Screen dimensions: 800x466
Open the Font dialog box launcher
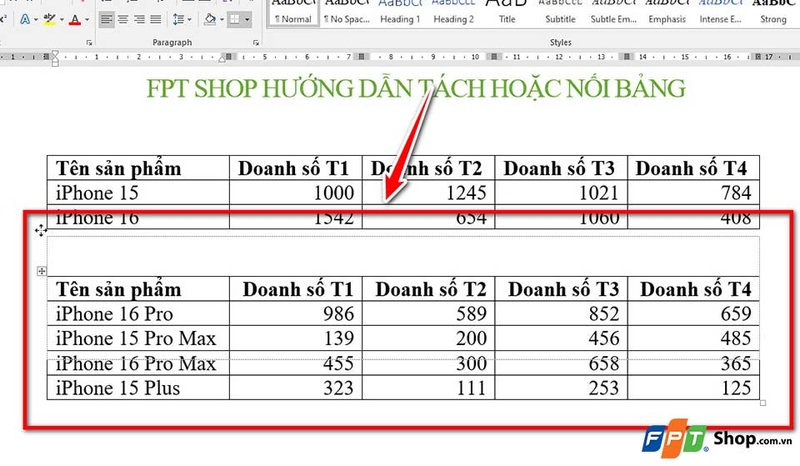click(89, 42)
